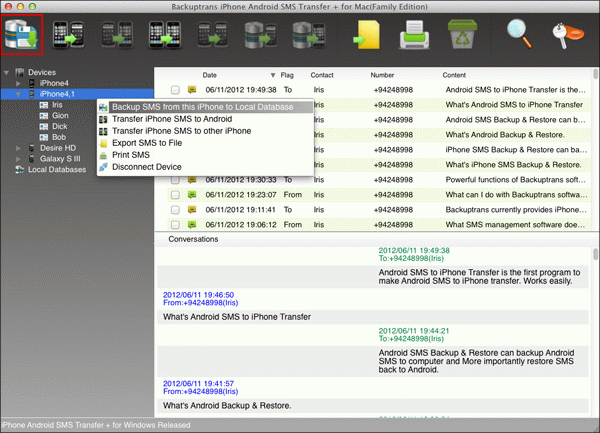Click the recycle bin delete icon
Screen dimensions: 600x433
[462, 34]
